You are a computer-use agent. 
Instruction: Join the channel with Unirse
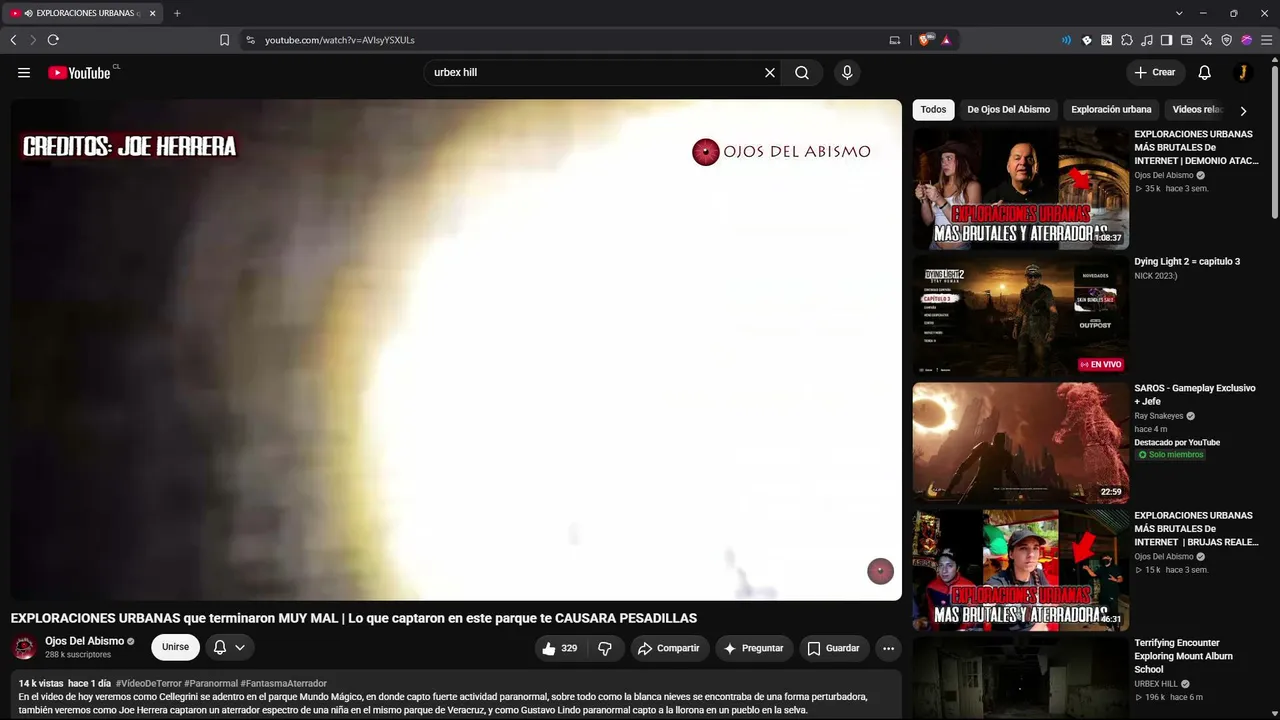click(x=175, y=648)
